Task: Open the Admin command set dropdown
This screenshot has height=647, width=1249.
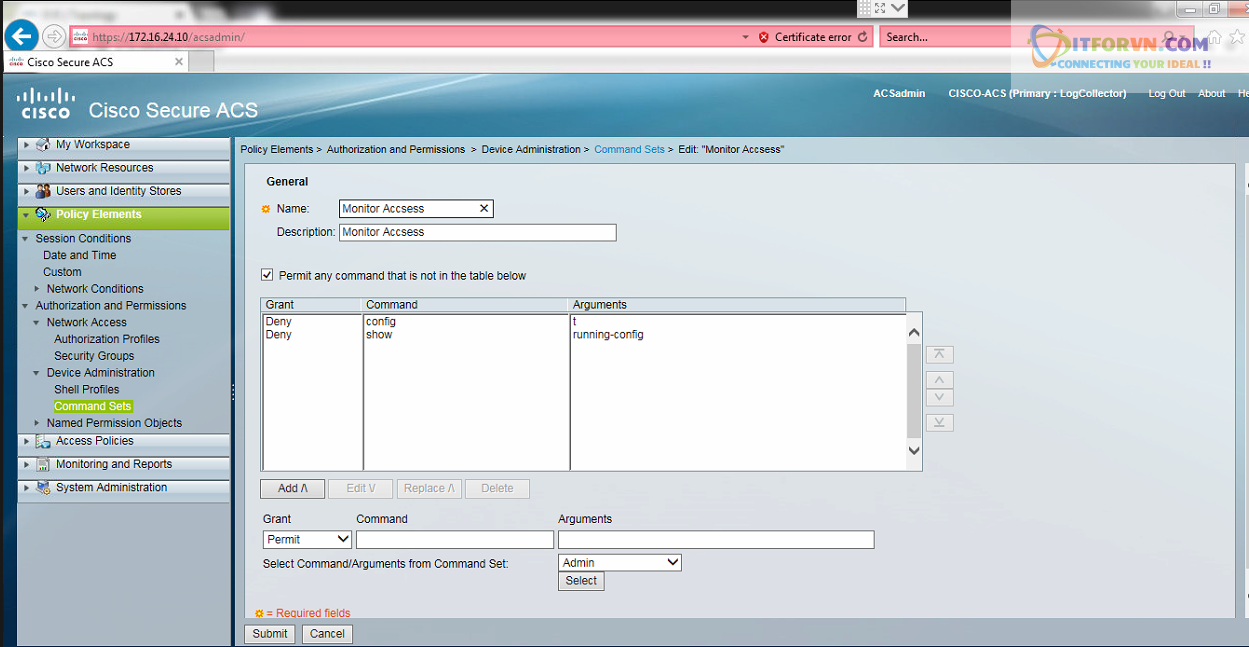Action: tap(620, 563)
